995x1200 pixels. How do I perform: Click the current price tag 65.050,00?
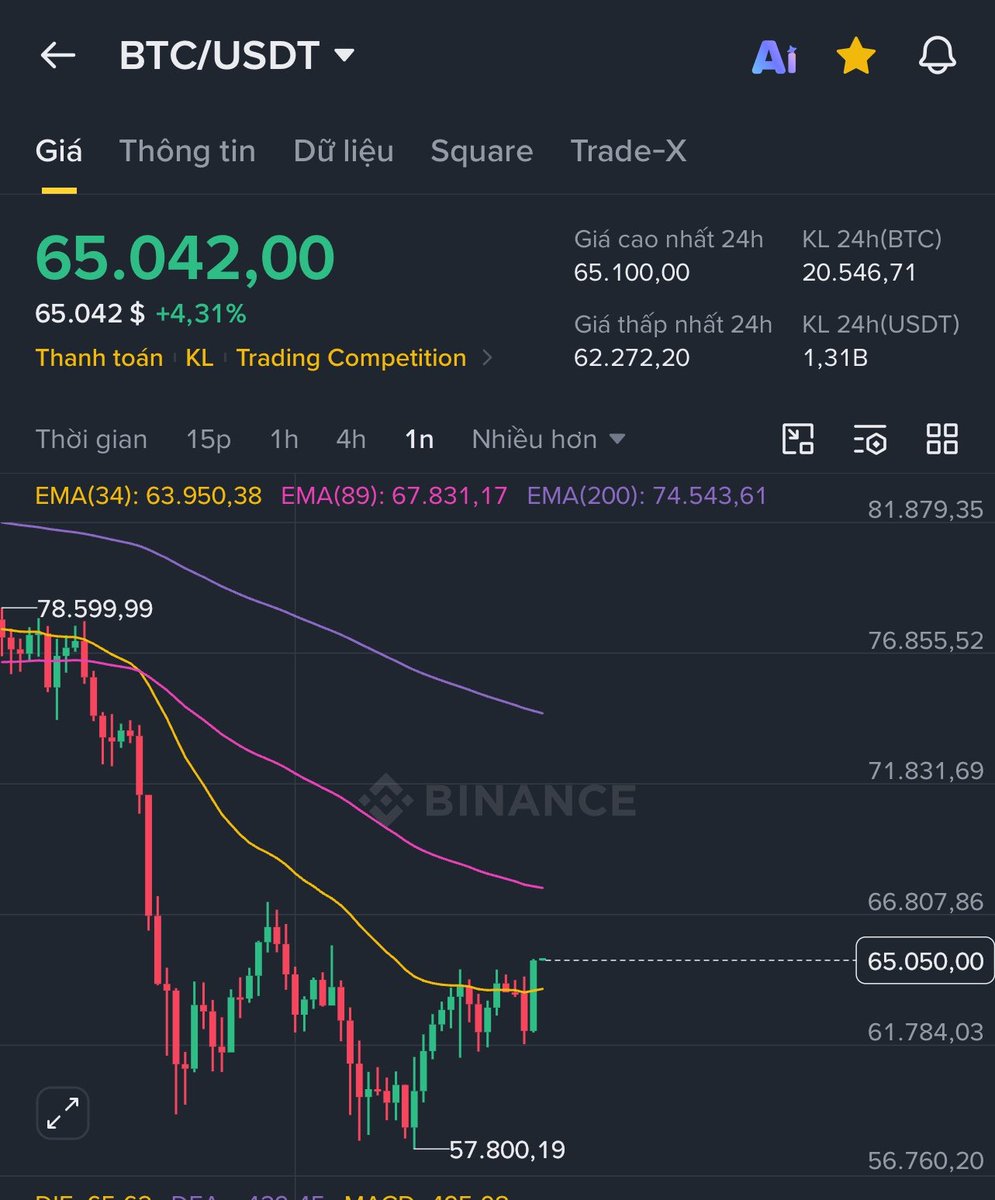click(x=925, y=961)
